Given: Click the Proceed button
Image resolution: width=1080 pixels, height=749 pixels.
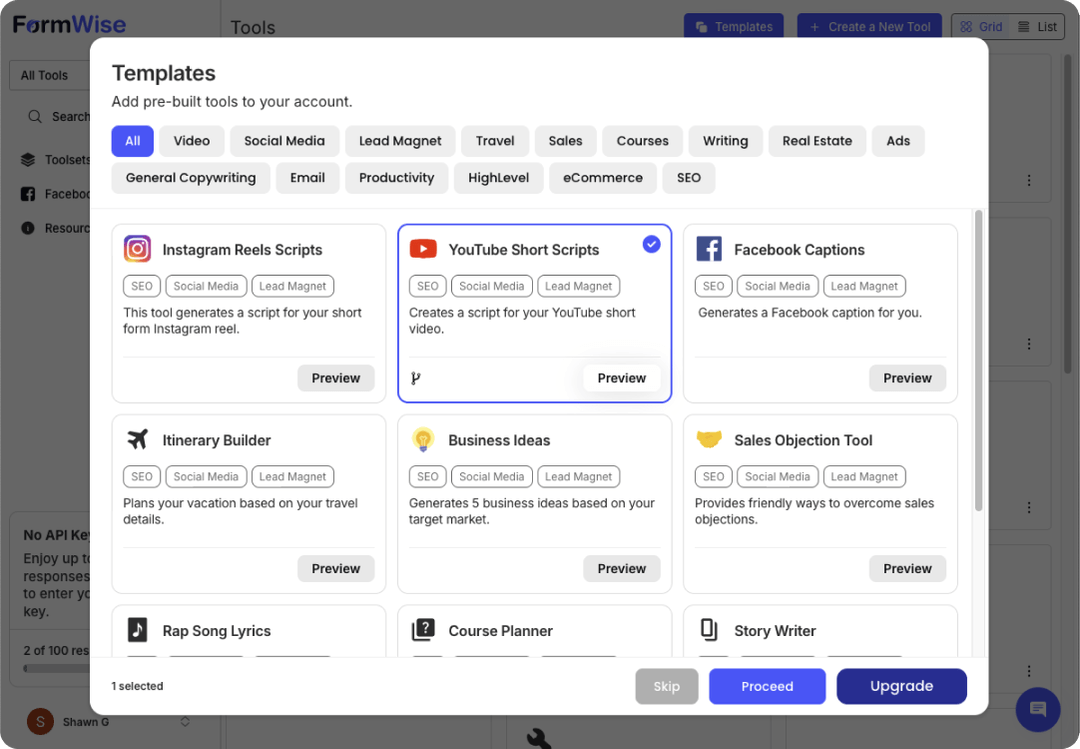Looking at the screenshot, I should click(x=767, y=686).
